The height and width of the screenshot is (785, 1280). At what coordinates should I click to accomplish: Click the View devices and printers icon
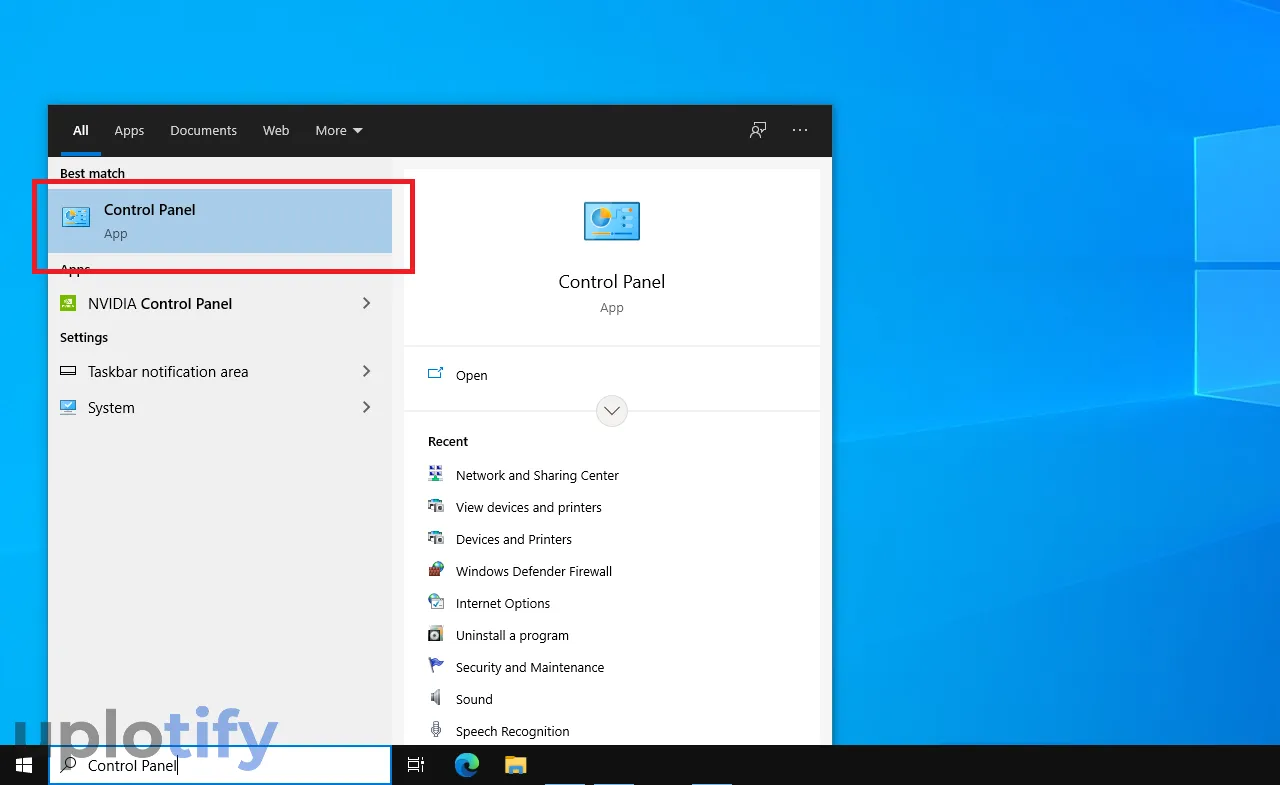pos(436,506)
